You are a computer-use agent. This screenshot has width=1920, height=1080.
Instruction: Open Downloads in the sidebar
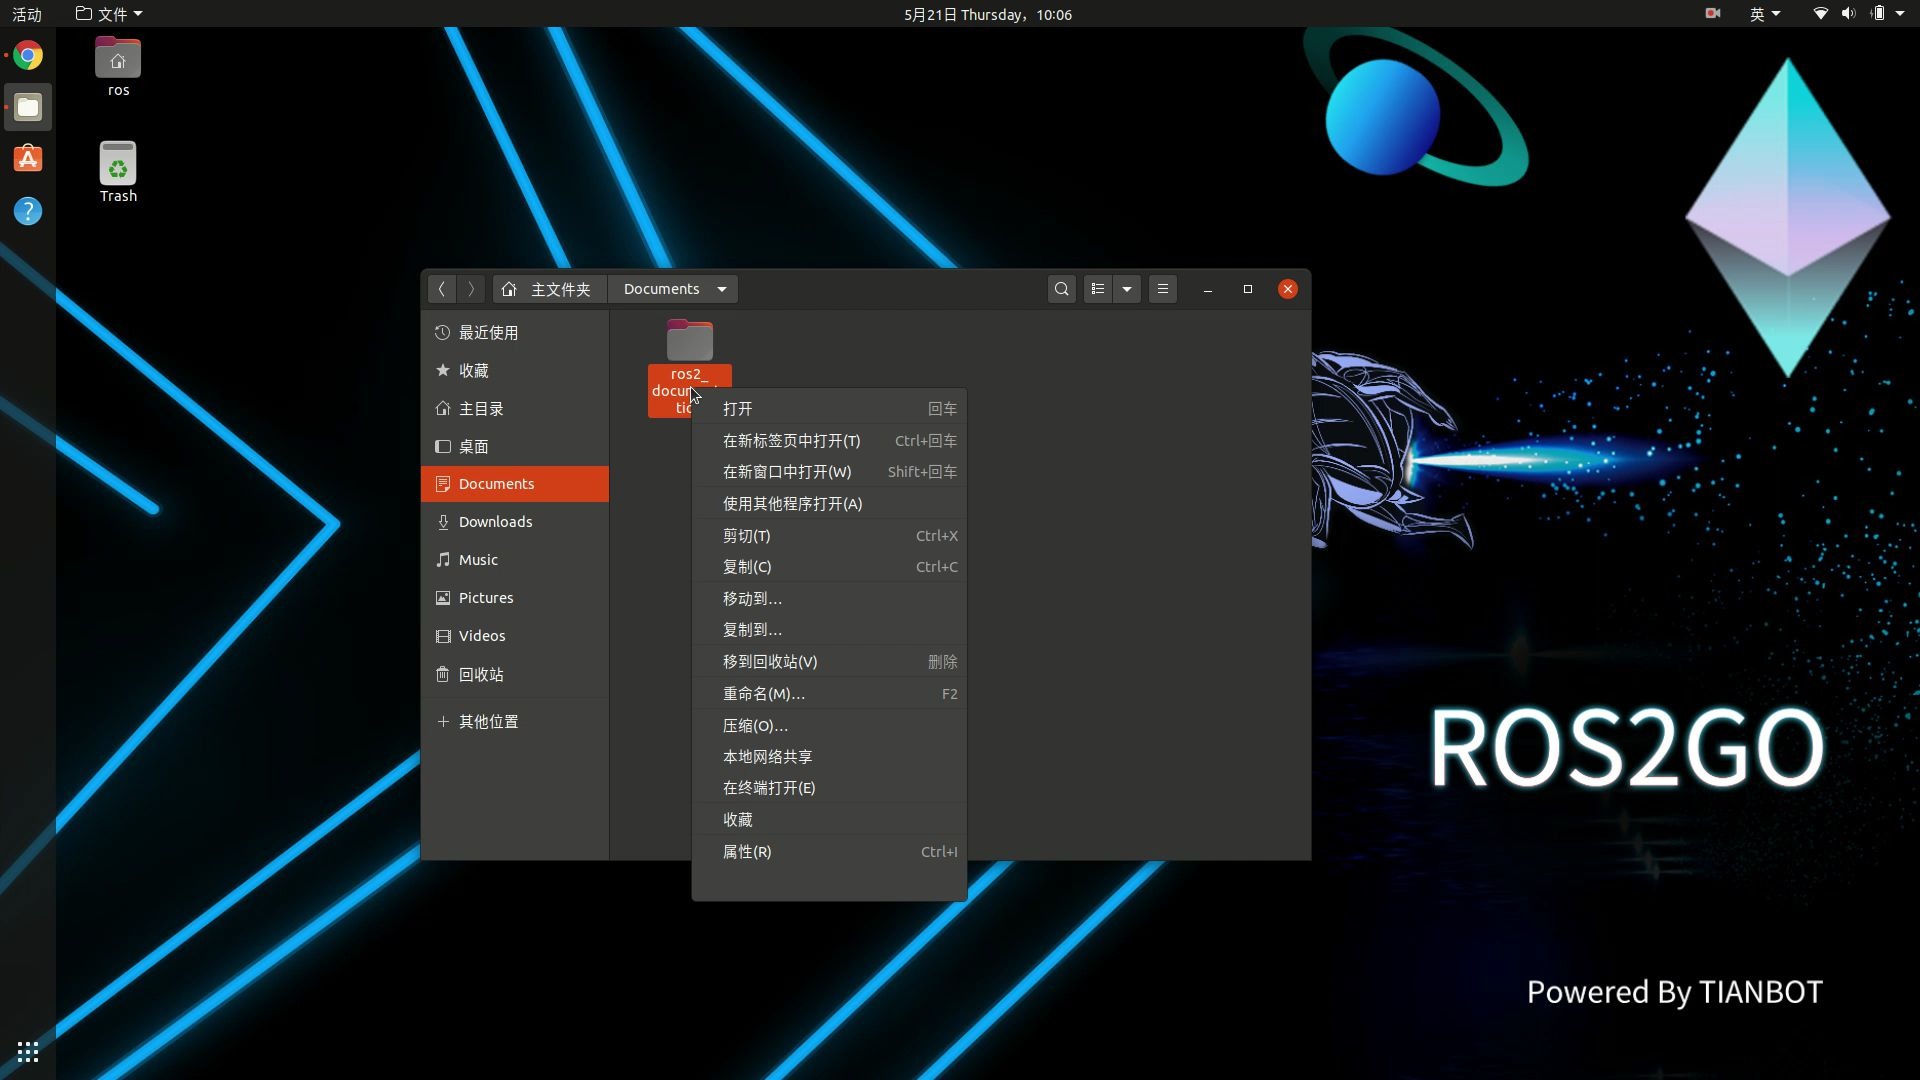(515, 522)
